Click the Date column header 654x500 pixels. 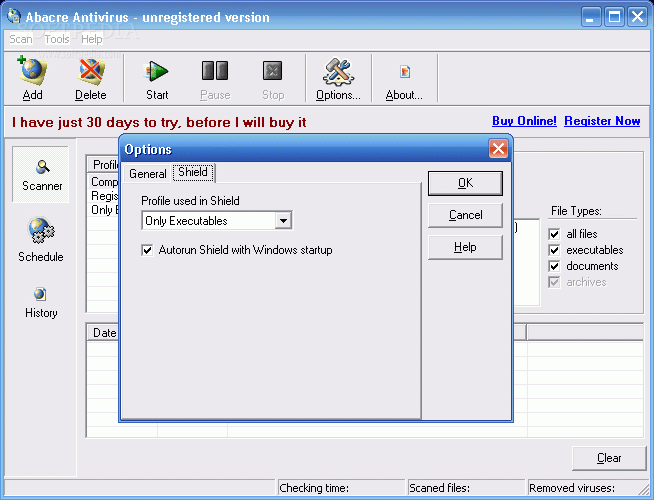point(103,333)
